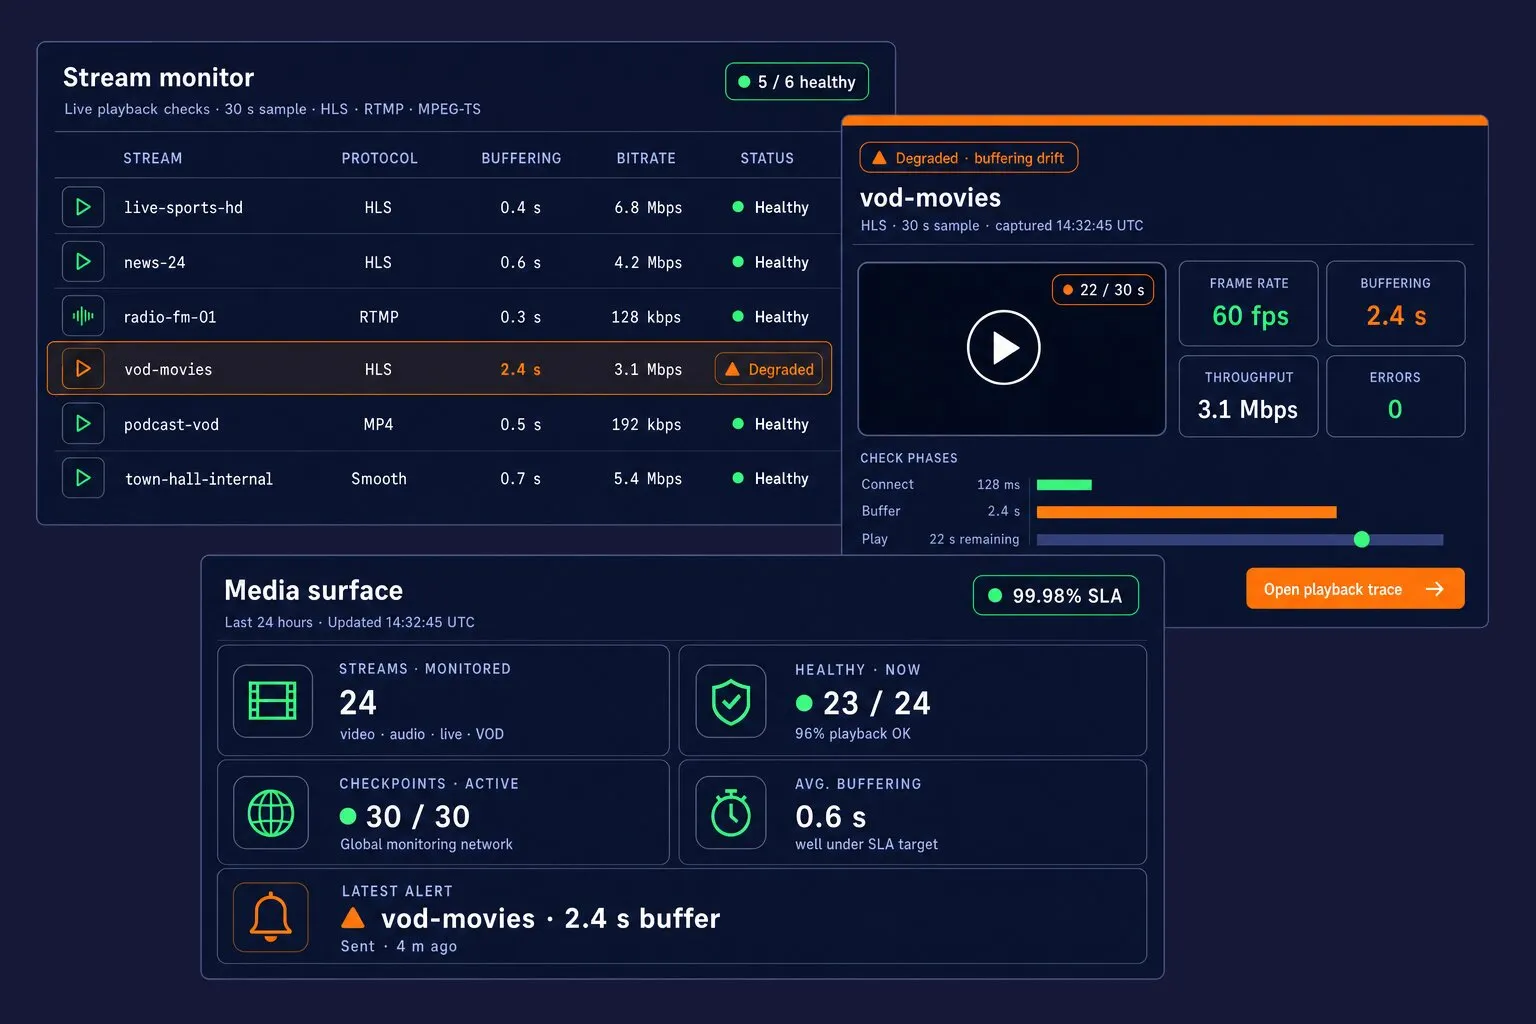Click the Throughput 3.1 Mbps card

pyautogui.click(x=1249, y=396)
